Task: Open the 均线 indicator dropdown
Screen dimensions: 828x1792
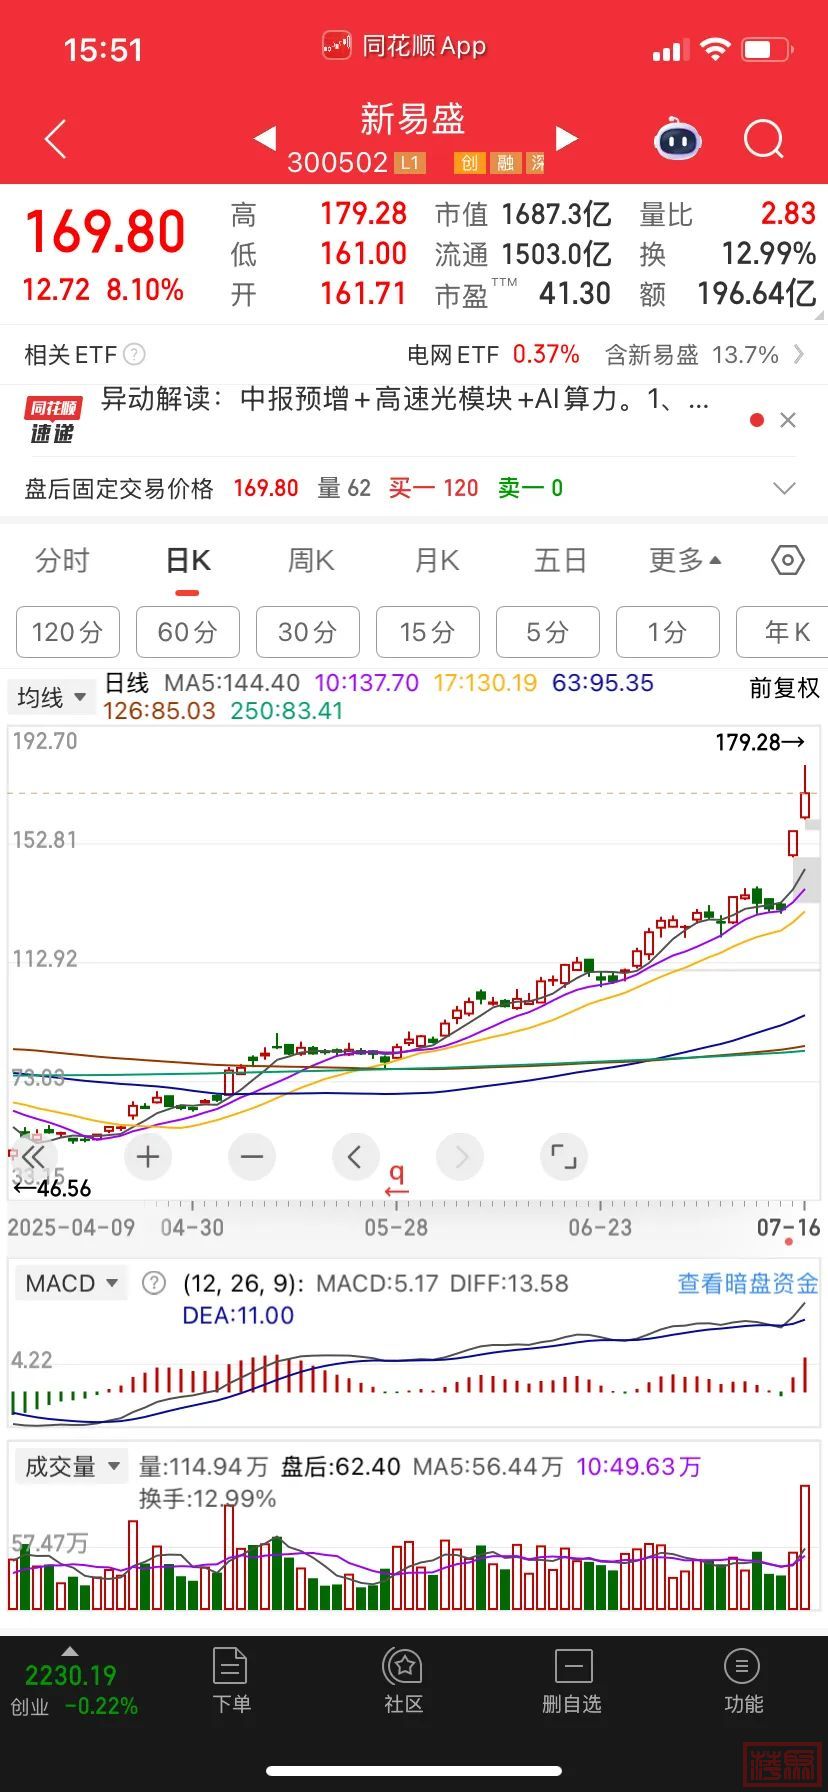Action: click(x=50, y=697)
